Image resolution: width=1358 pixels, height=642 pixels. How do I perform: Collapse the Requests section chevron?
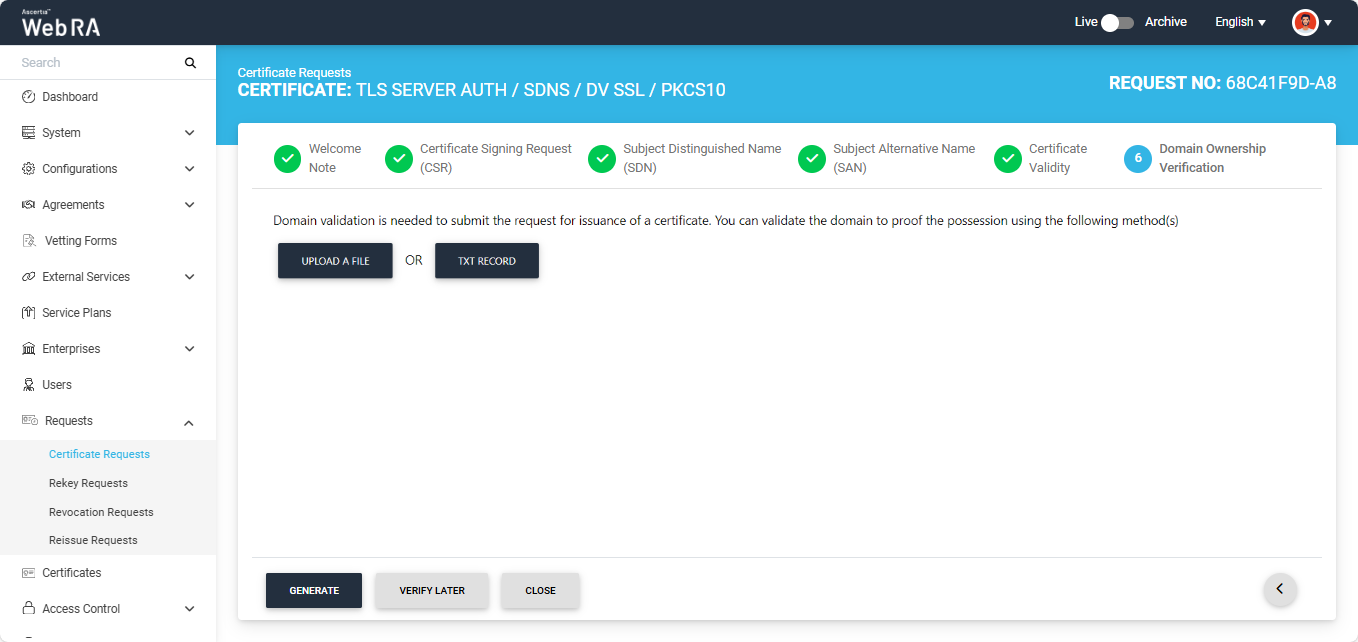(189, 422)
